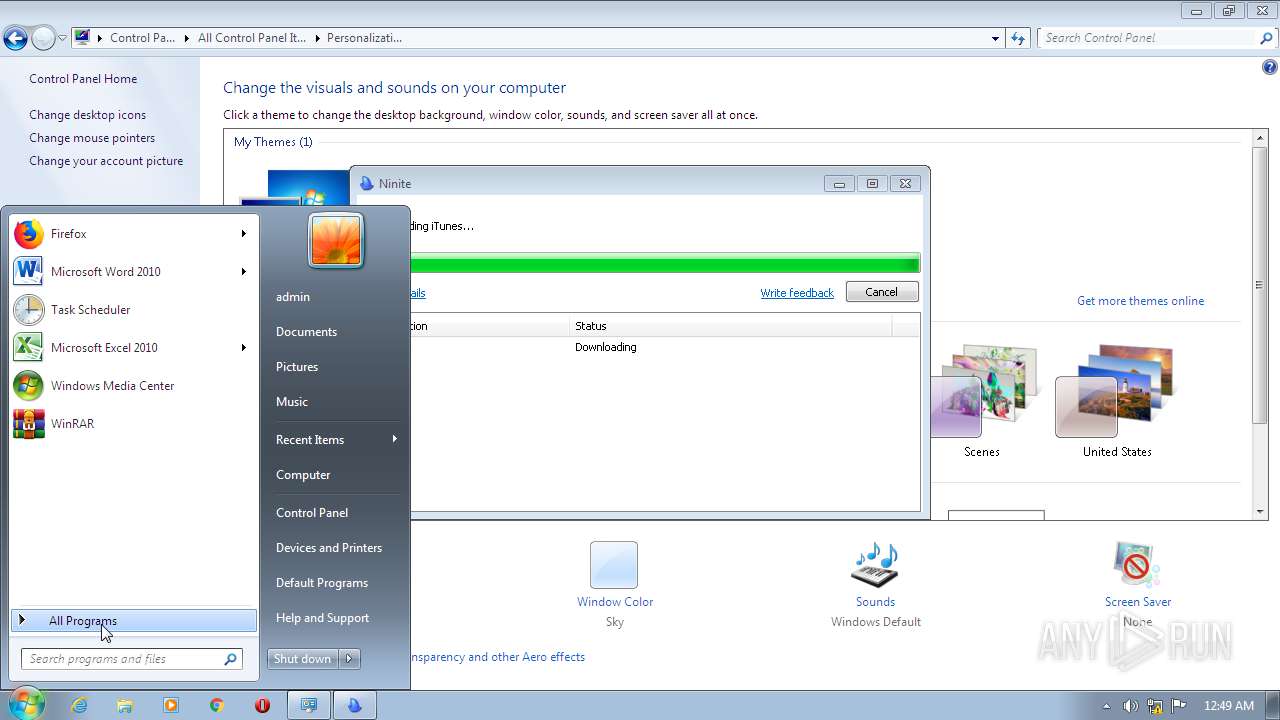Open Help and Support entry
Viewport: 1280px width, 720px height.
click(323, 618)
